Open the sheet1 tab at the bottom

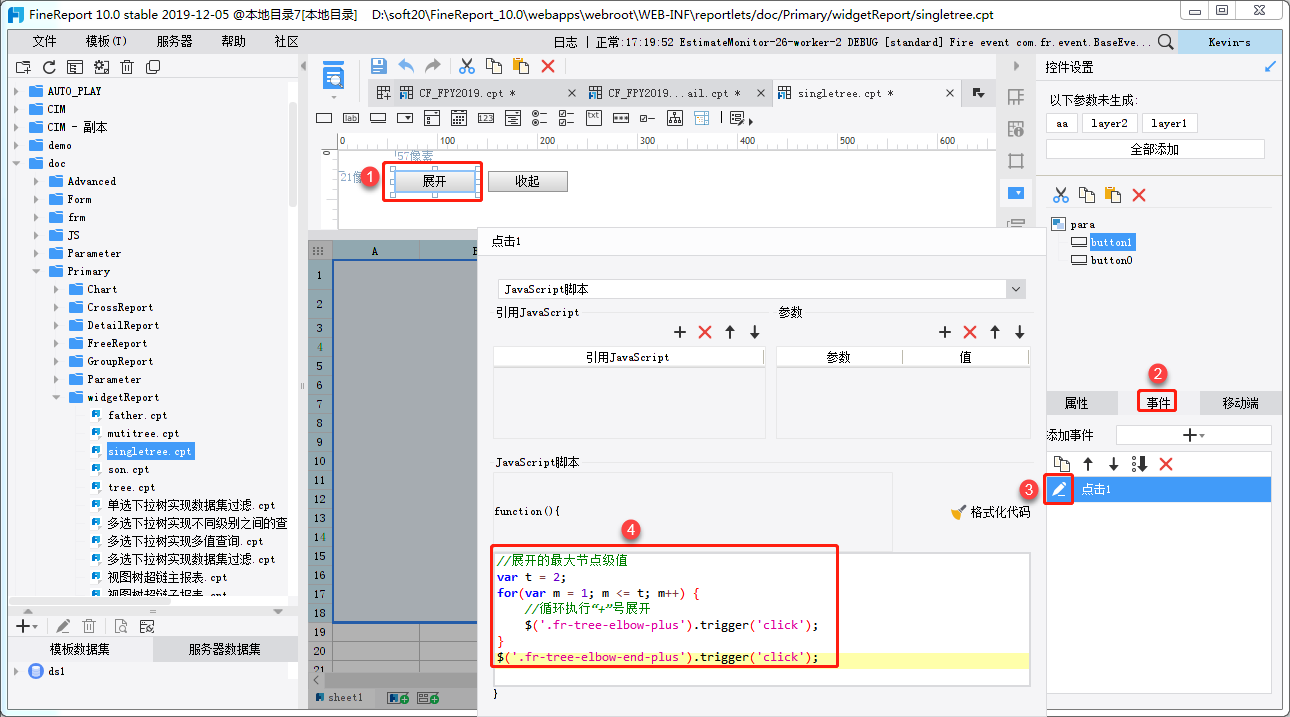tap(346, 697)
